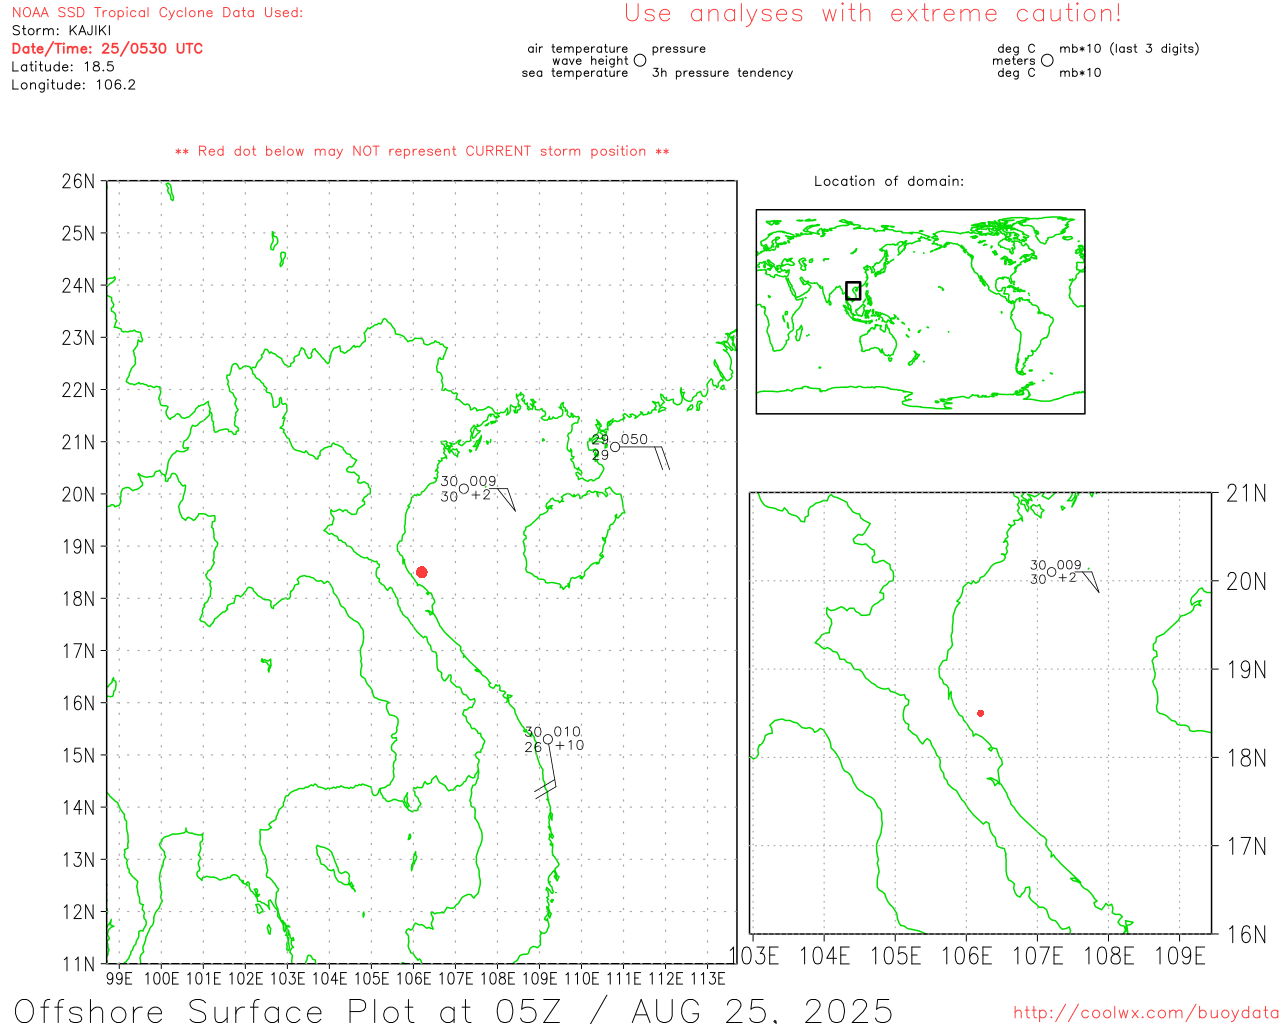Click the 111E longitude axis label
Screen dimensions: 1280x1024
tap(624, 978)
